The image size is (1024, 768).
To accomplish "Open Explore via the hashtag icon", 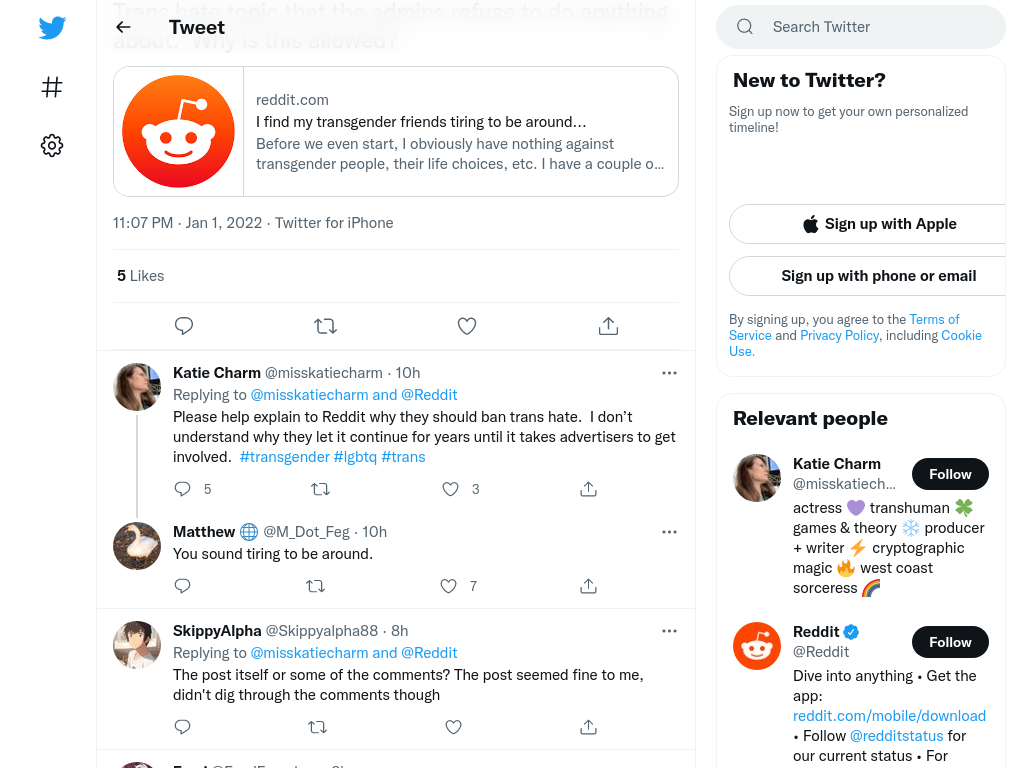I will 52,86.
